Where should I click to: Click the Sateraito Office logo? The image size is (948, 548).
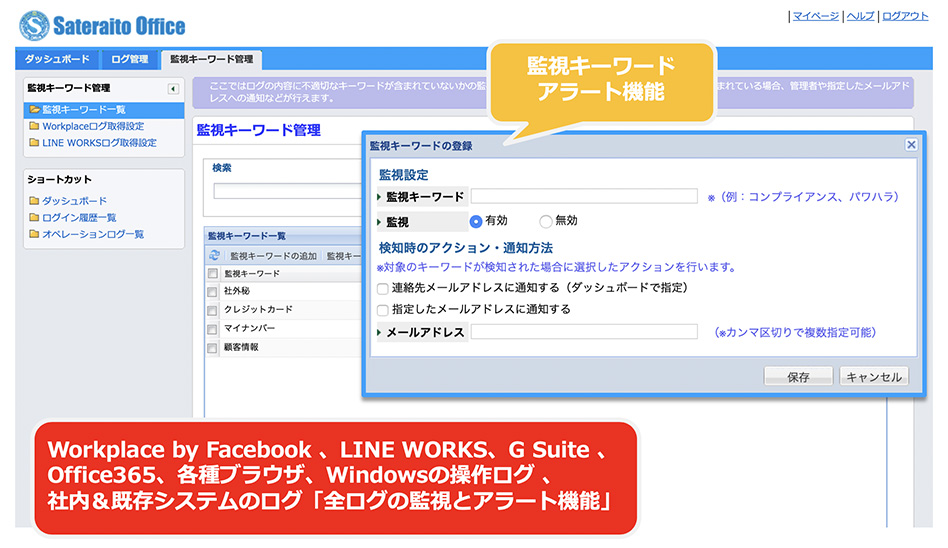click(x=102, y=26)
